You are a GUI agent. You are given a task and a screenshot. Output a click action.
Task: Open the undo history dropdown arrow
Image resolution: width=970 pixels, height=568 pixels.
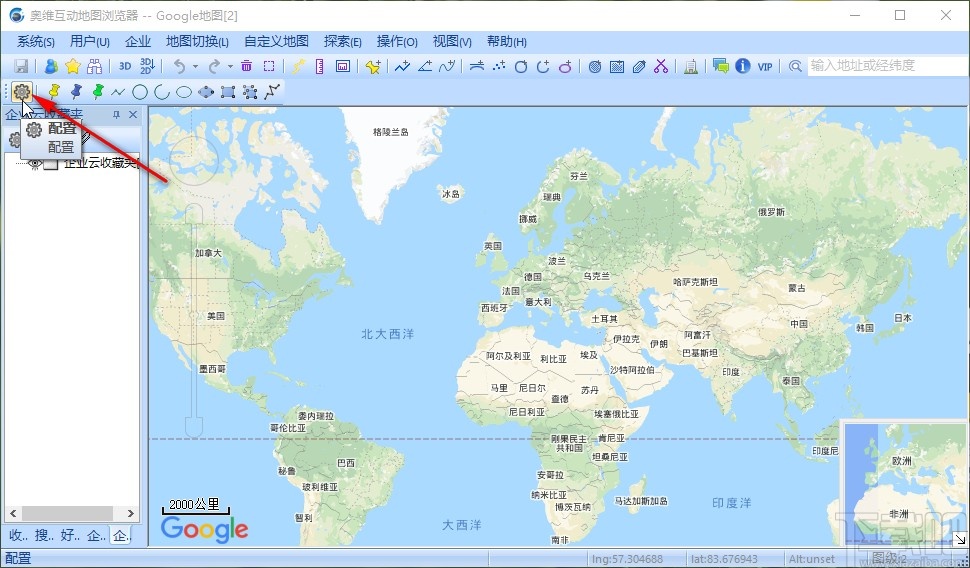pos(195,66)
